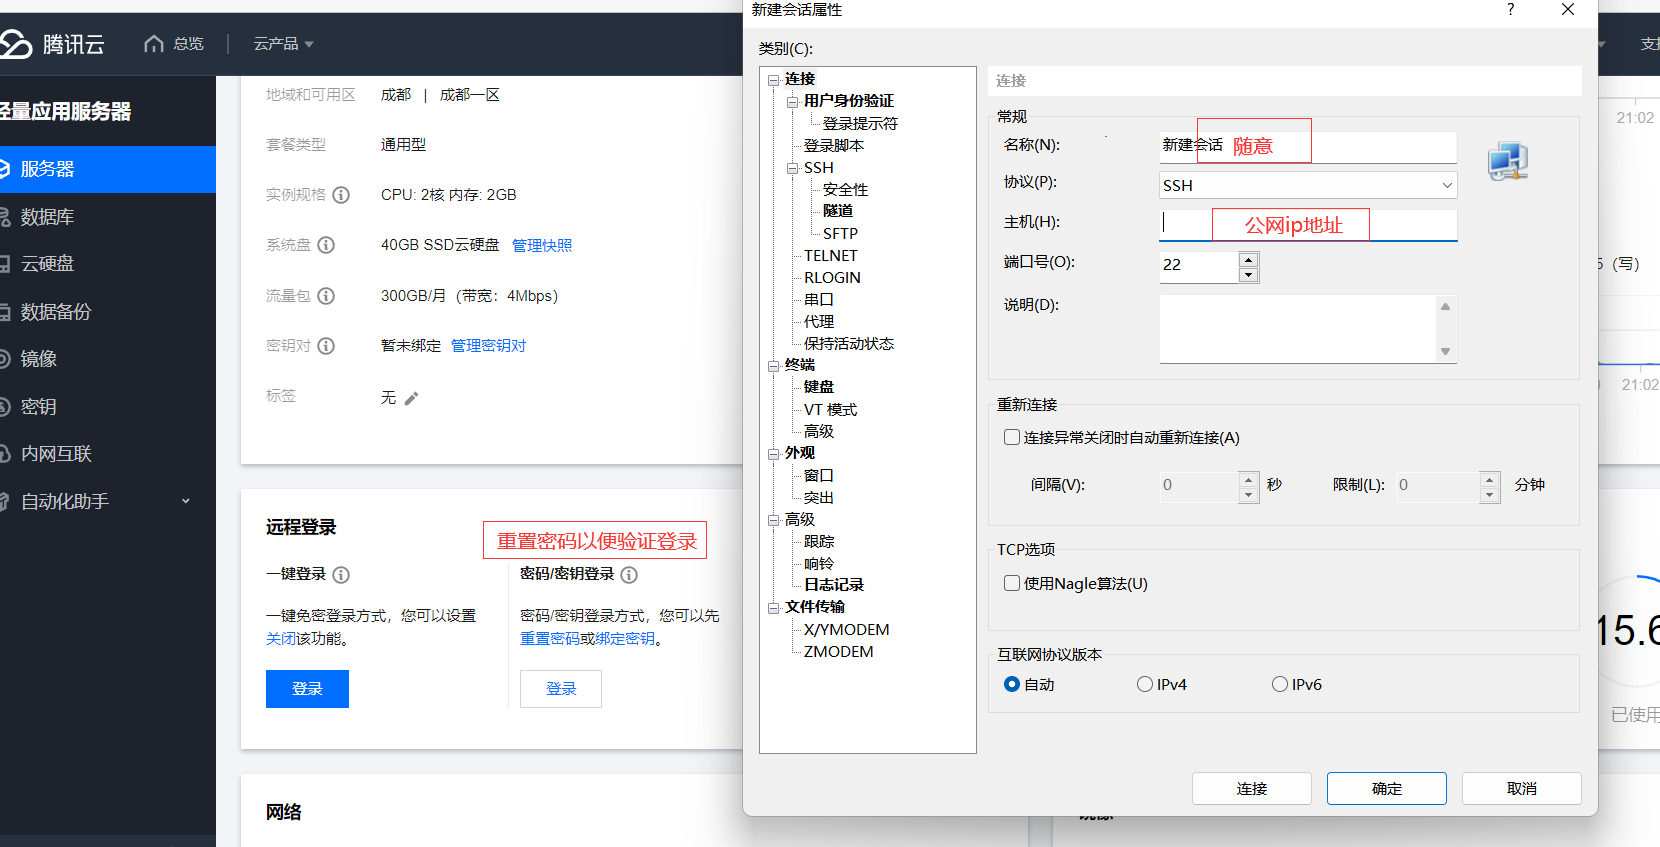Click inside the 说明 description box
This screenshot has height=847, width=1660.
coord(1298,329)
